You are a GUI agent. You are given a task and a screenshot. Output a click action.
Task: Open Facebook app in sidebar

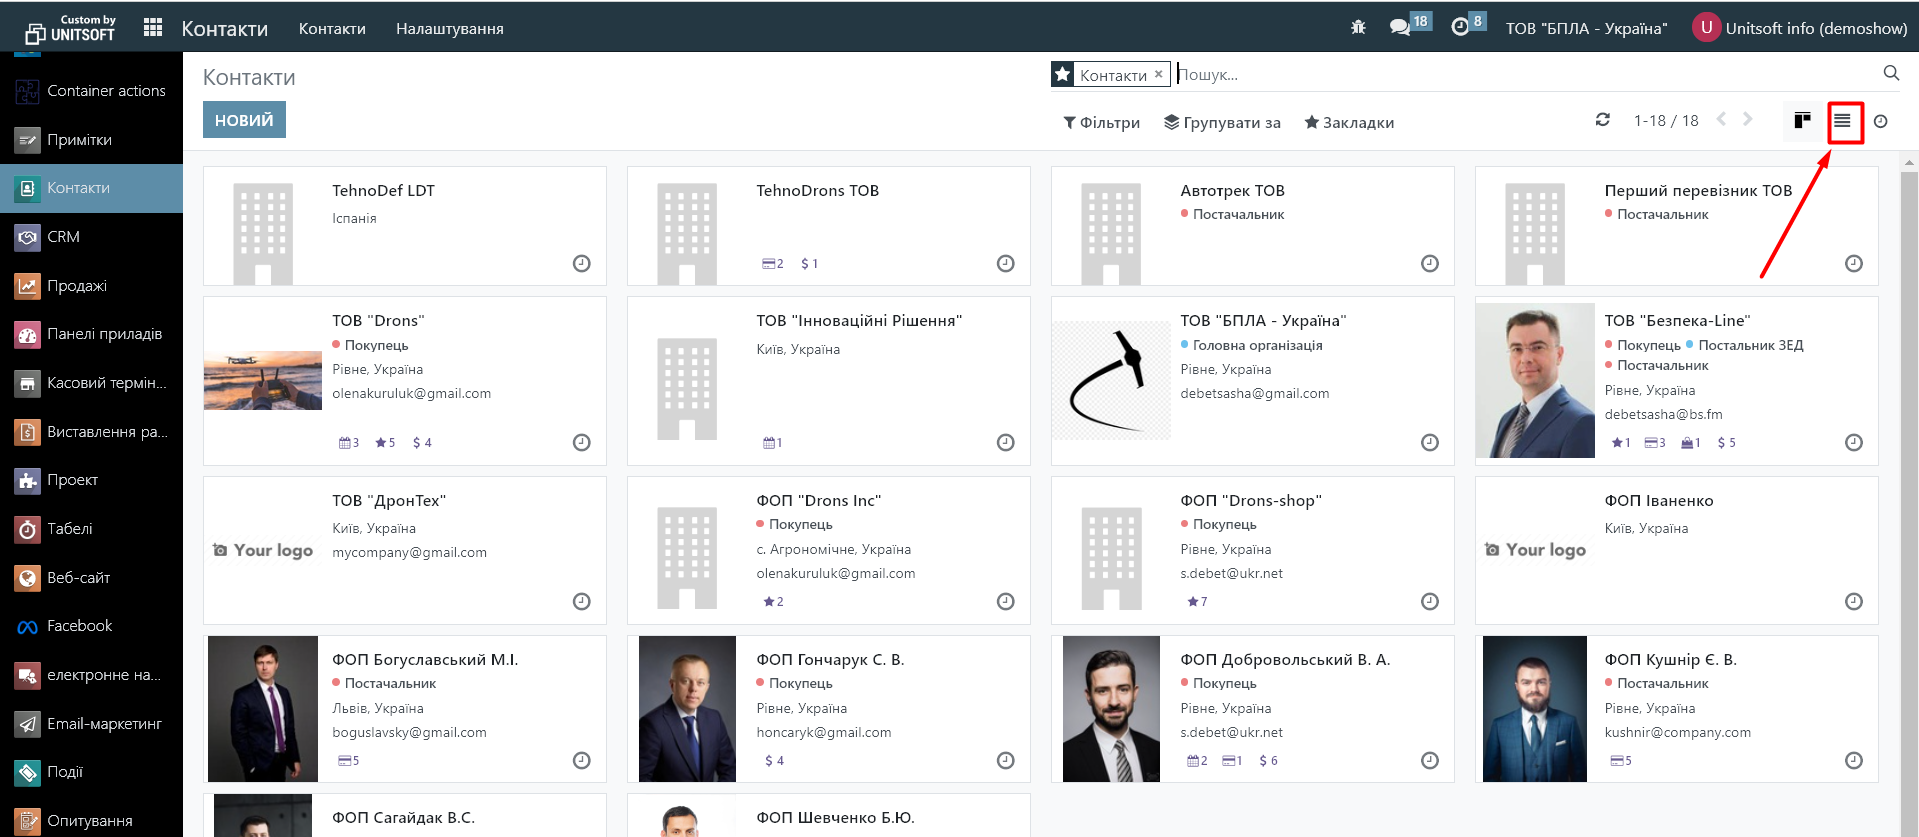point(79,626)
